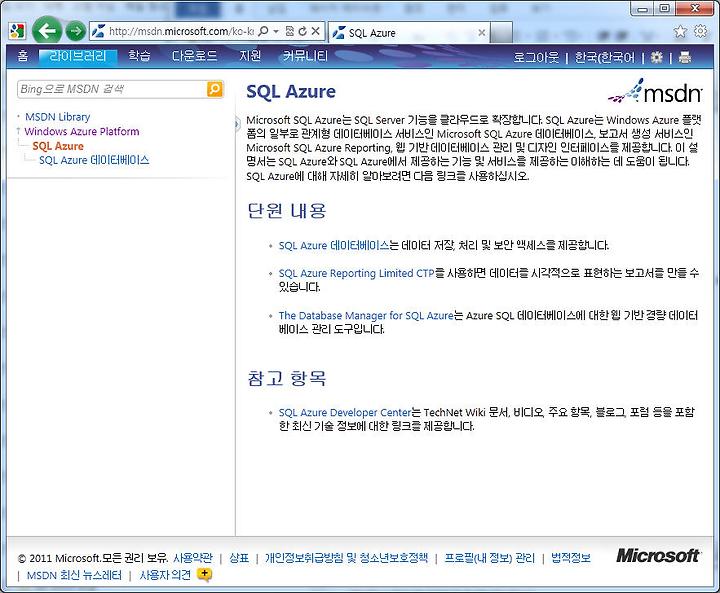Viewport: 720px width, 593px height.
Task: Click the yellow feedback speech bubble icon
Action: pyautogui.click(x=204, y=574)
